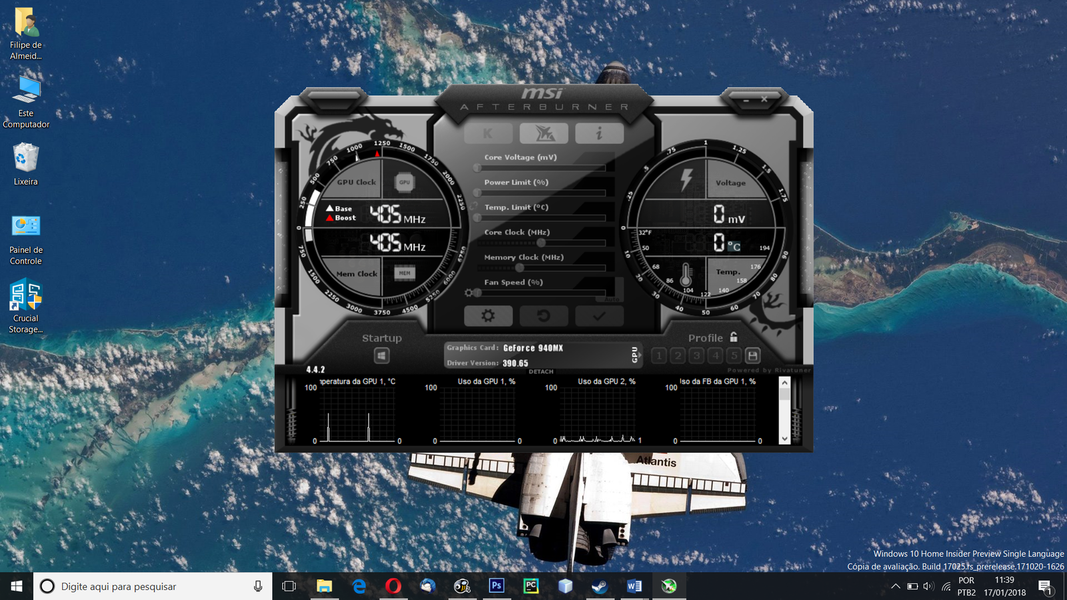Screen dimensions: 1067x600
Task: Select profile slot 1
Action: click(x=659, y=356)
